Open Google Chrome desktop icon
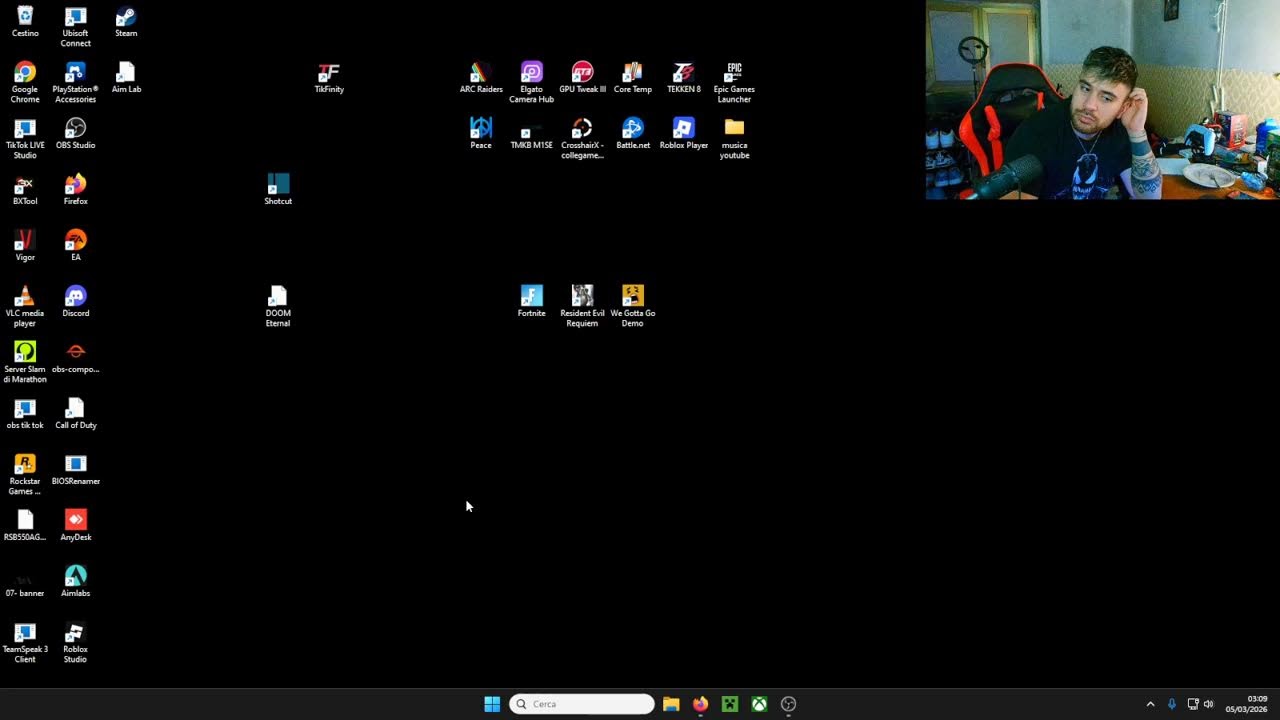 tap(25, 82)
